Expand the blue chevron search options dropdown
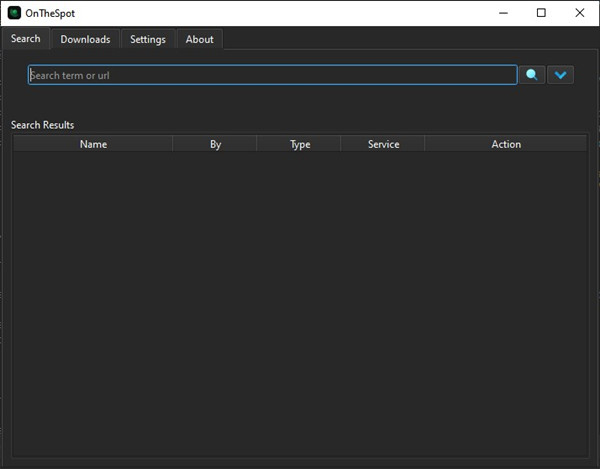This screenshot has height=469, width=600. click(561, 75)
